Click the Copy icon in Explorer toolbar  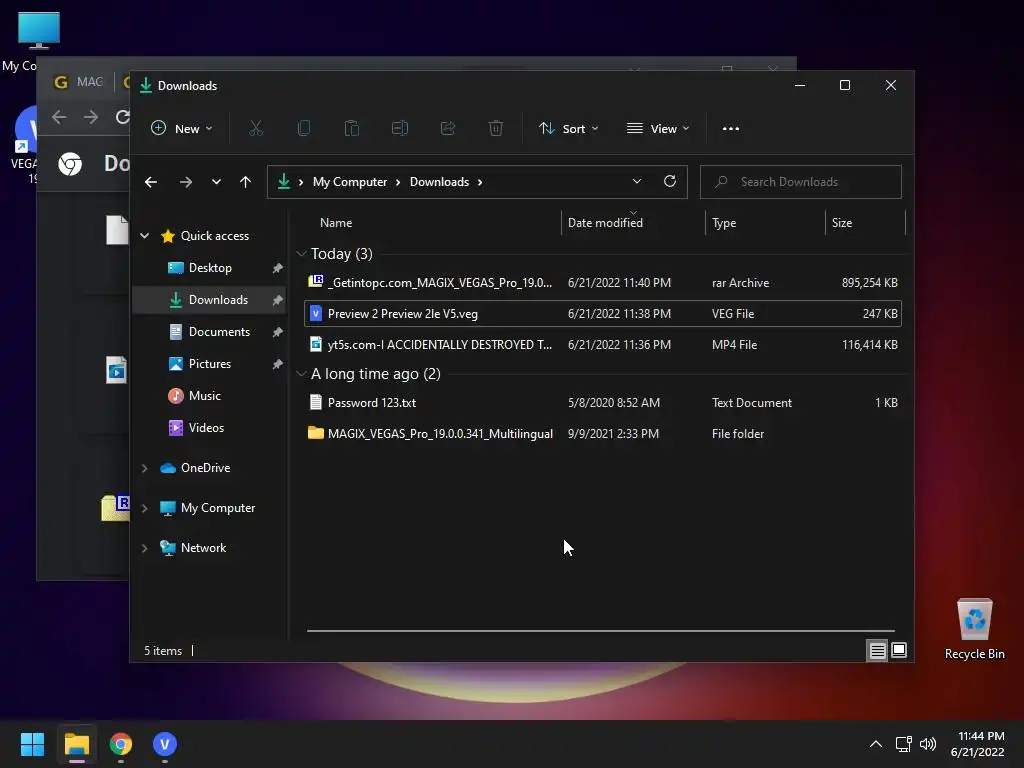coord(304,129)
